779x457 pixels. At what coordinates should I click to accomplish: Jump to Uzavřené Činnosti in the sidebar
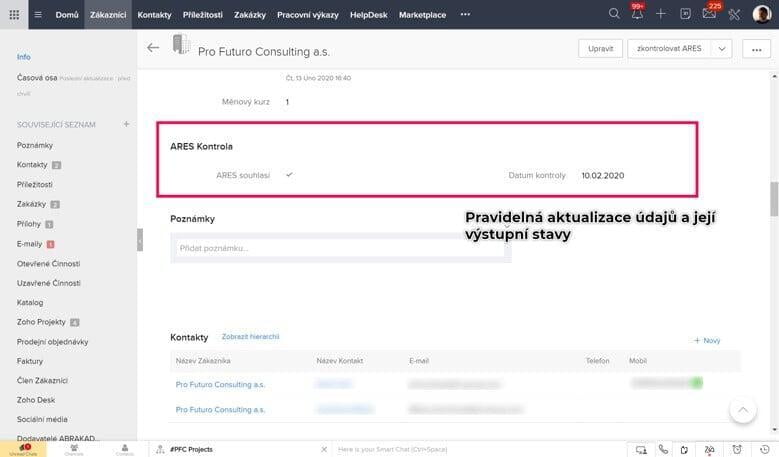click(x=49, y=283)
